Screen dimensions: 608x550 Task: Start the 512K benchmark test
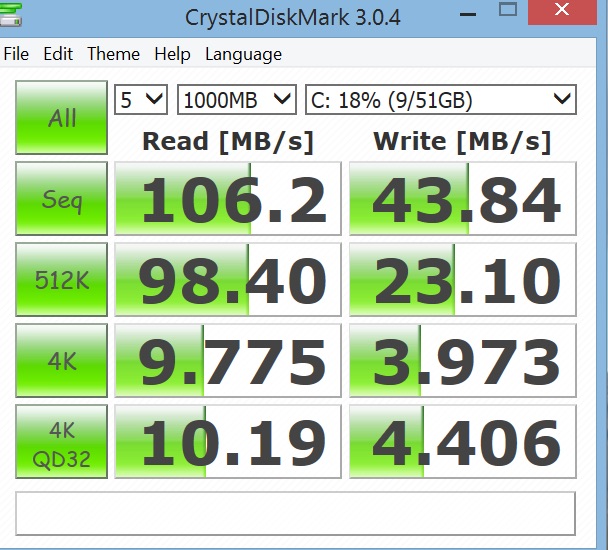pyautogui.click(x=61, y=280)
